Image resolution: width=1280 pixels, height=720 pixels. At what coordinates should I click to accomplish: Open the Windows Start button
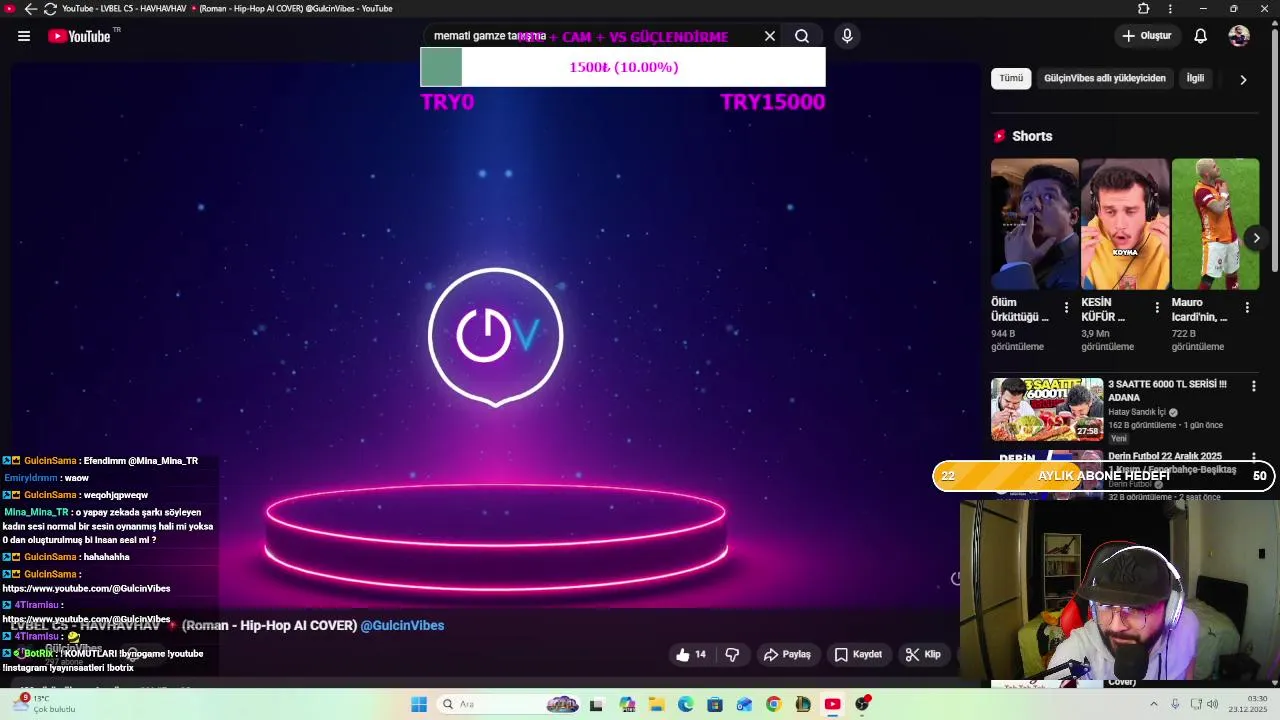click(x=419, y=704)
